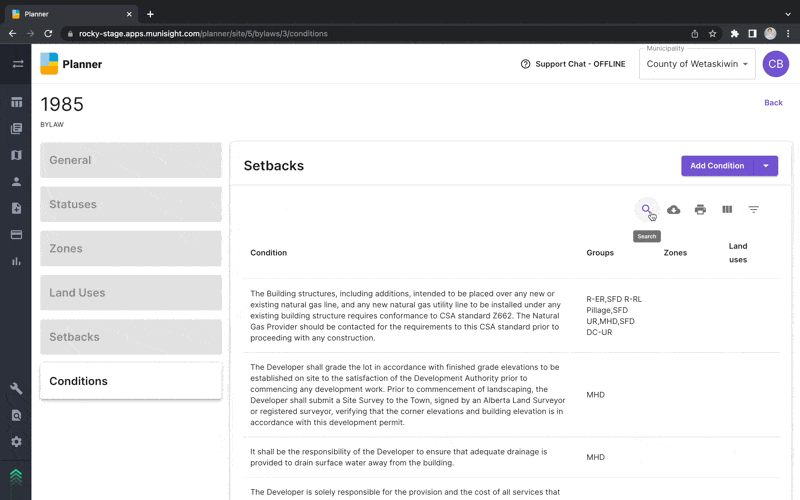Switch to the Statuses tab
Viewport: 800px width, 500px height.
pos(131,204)
